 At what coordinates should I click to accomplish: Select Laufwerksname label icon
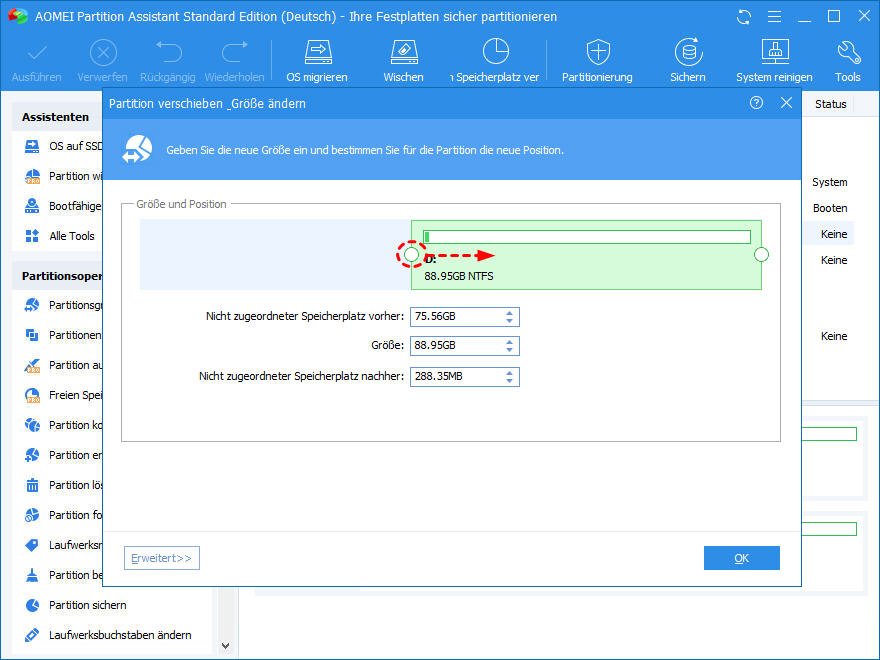32,545
